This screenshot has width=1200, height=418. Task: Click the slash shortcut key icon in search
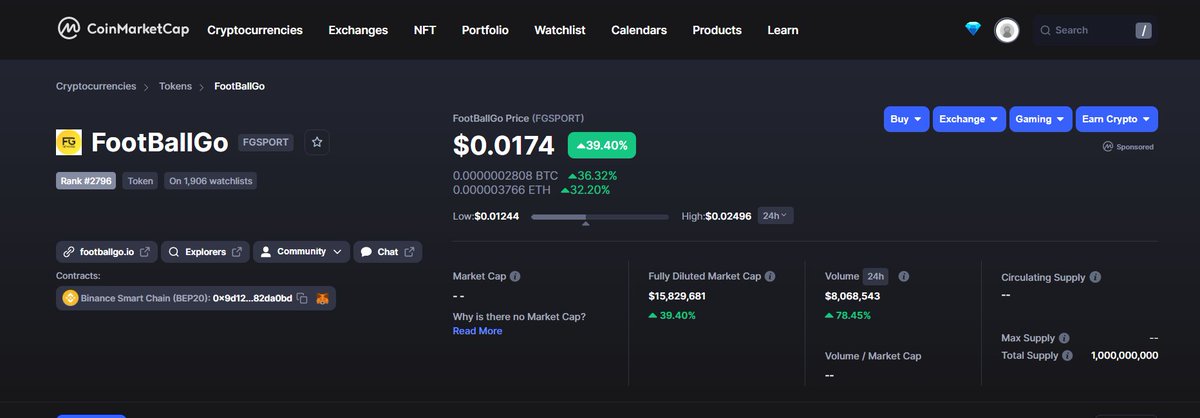coord(1144,30)
